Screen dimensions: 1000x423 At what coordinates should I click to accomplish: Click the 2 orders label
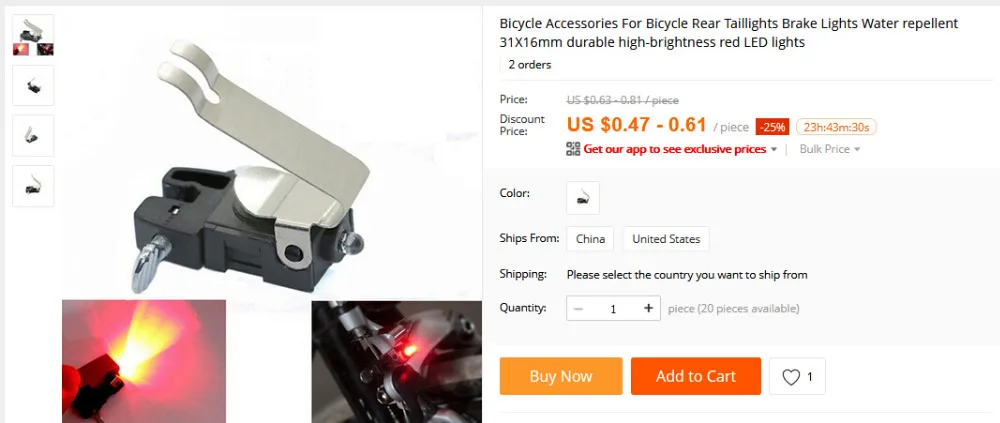tap(529, 64)
